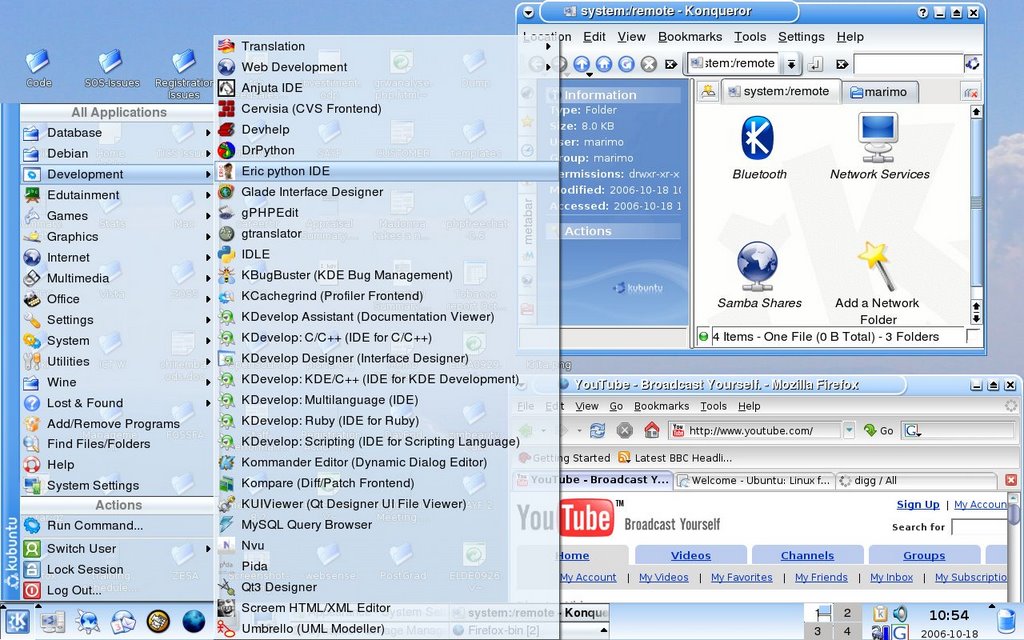Open KBugBuster KDE Bug Management
Screen dimensions: 1024x640
[x=388, y=275]
